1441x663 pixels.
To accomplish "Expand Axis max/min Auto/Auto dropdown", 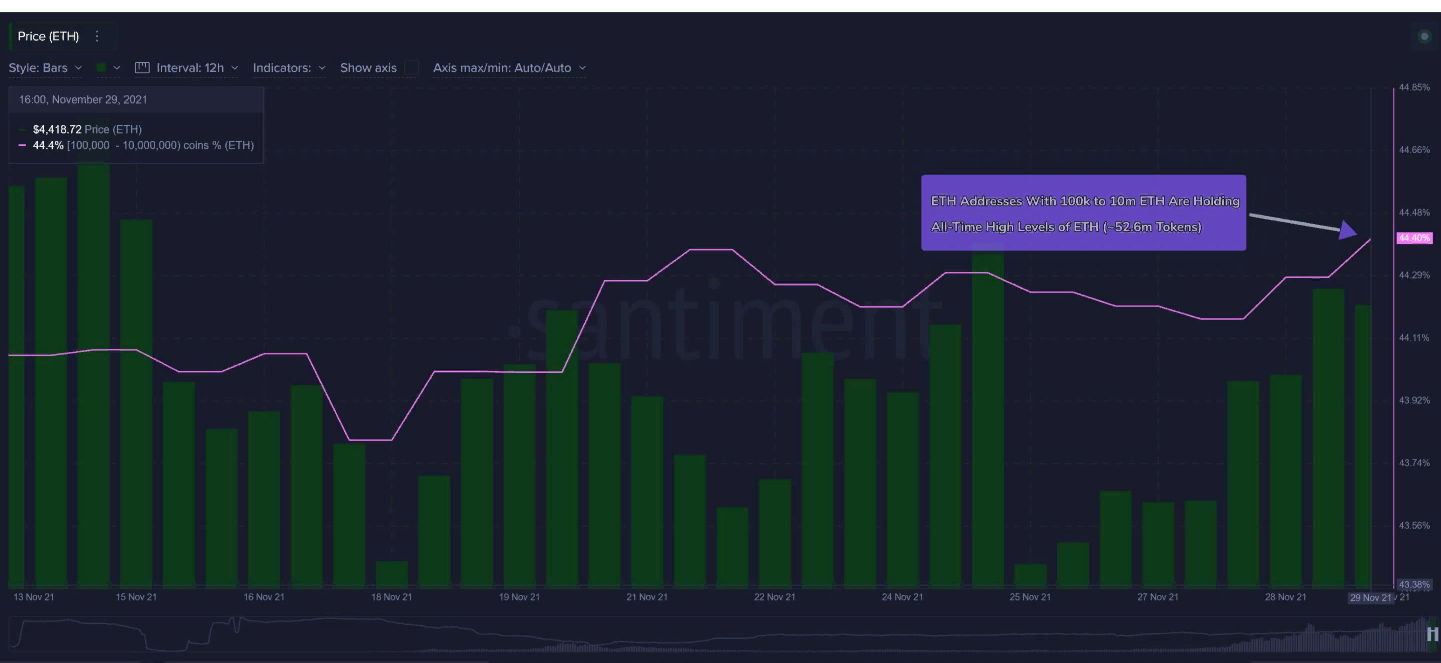I will (509, 68).
